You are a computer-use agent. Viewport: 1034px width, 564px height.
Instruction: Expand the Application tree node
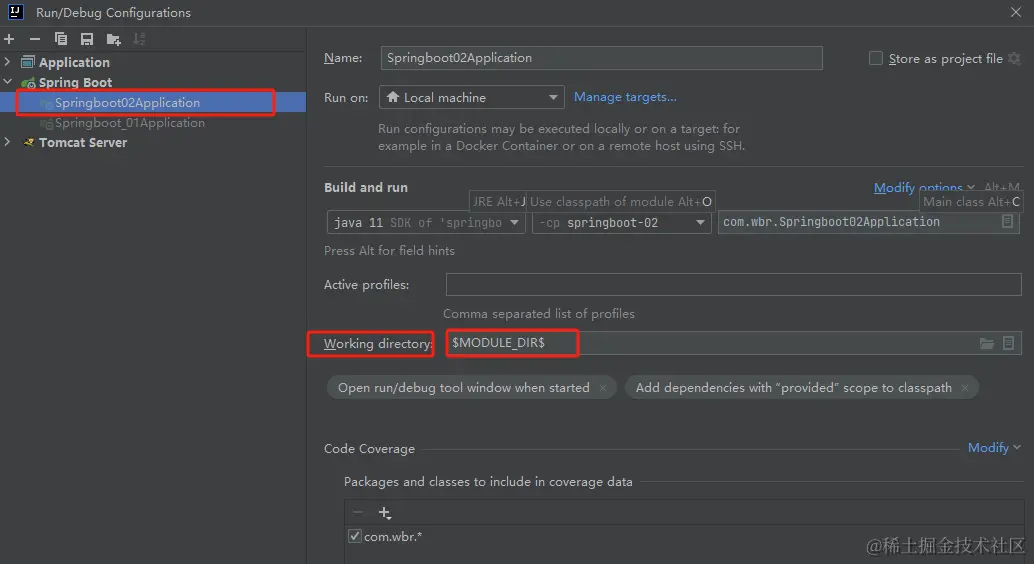coord(7,62)
